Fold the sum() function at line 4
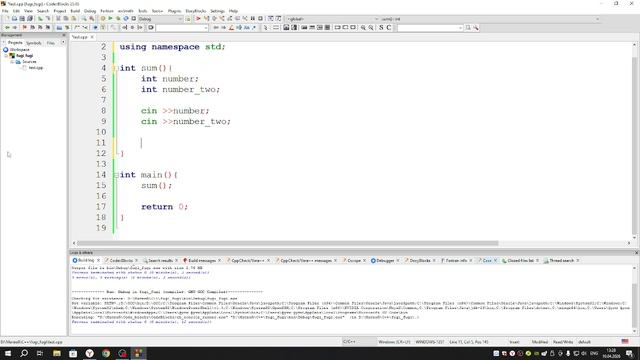 click(x=116, y=68)
